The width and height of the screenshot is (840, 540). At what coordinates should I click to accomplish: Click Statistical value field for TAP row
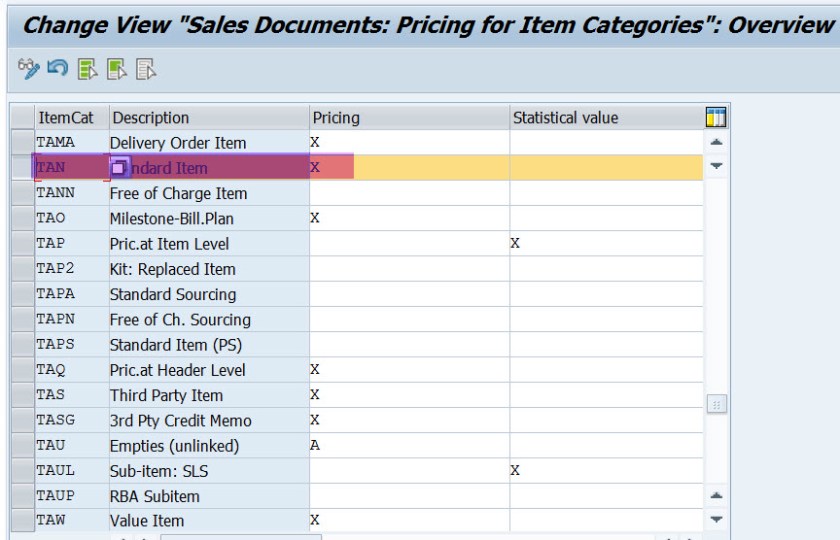coord(605,243)
